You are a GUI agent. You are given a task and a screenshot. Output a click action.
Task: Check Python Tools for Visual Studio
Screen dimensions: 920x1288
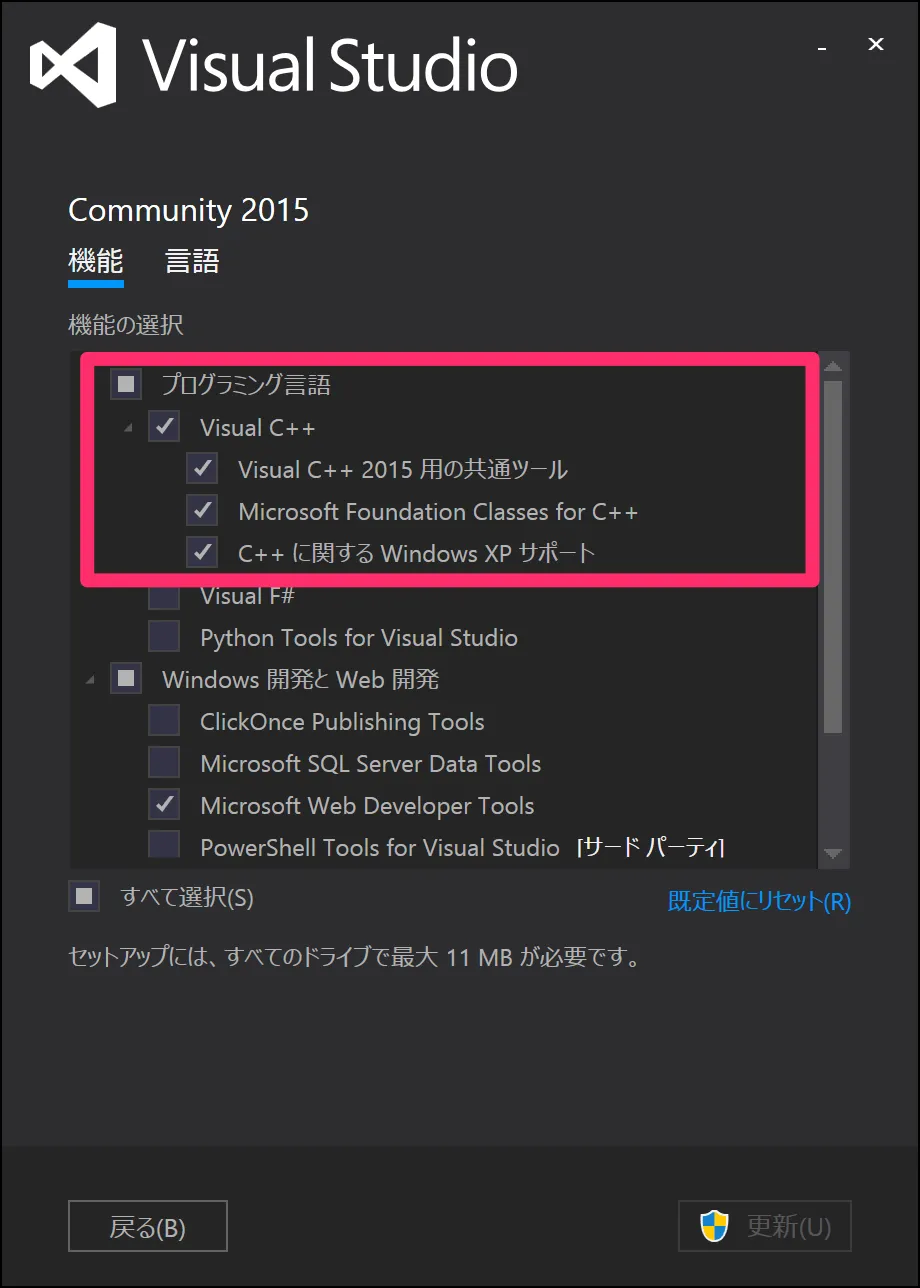point(164,636)
